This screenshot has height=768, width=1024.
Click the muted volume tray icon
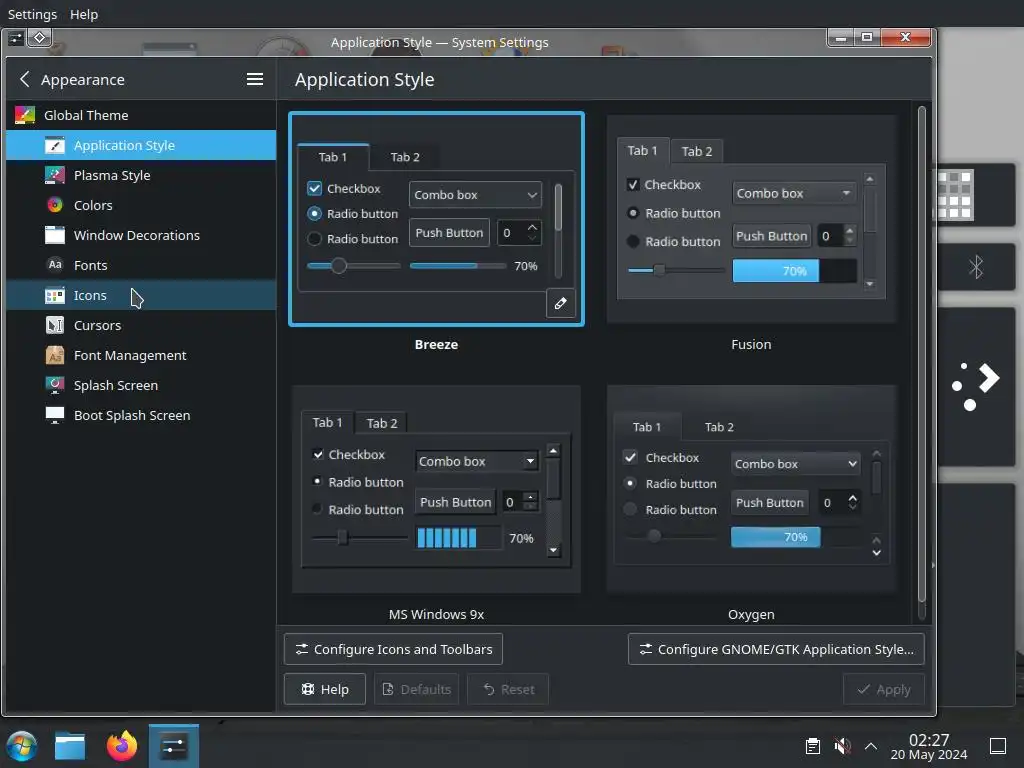coord(842,746)
